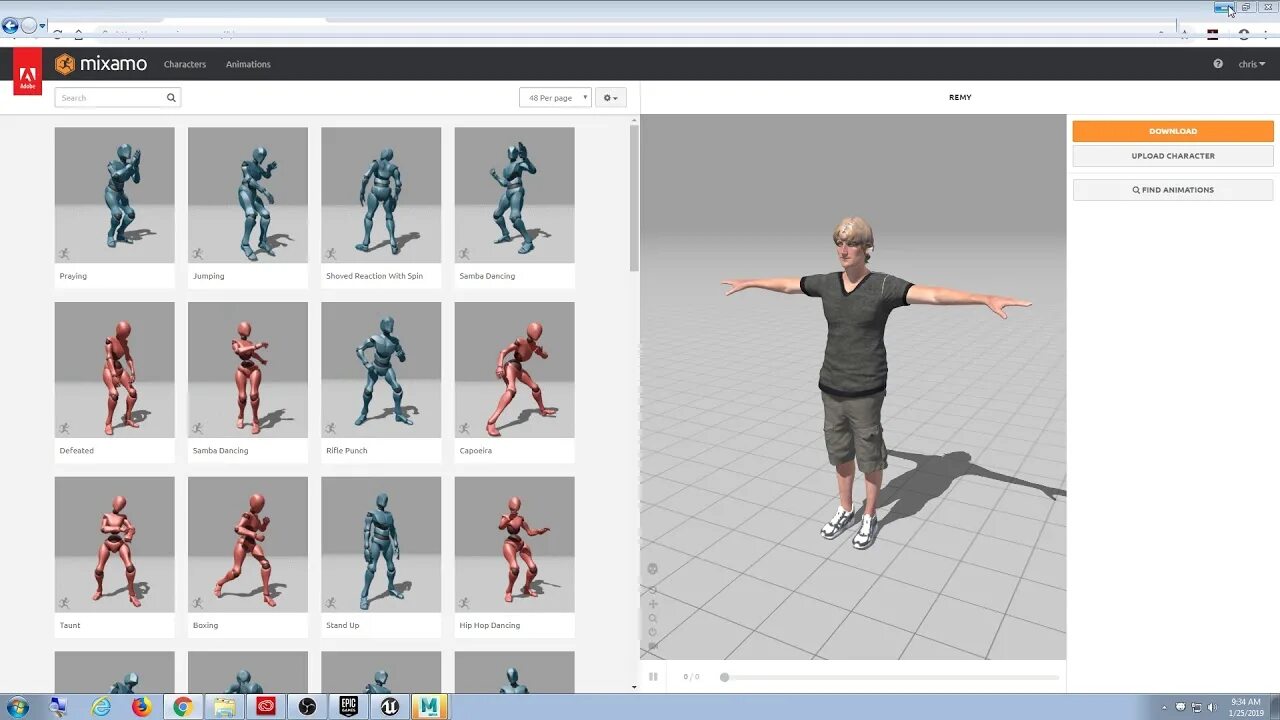The height and width of the screenshot is (720, 1280).
Task: Open Unreal Engine from the taskbar
Action: [389, 707]
